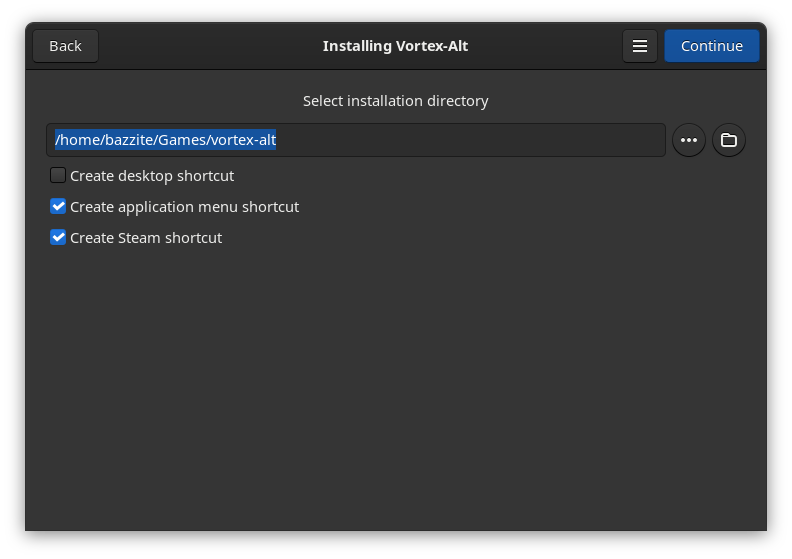Click the Continue button

(711, 46)
